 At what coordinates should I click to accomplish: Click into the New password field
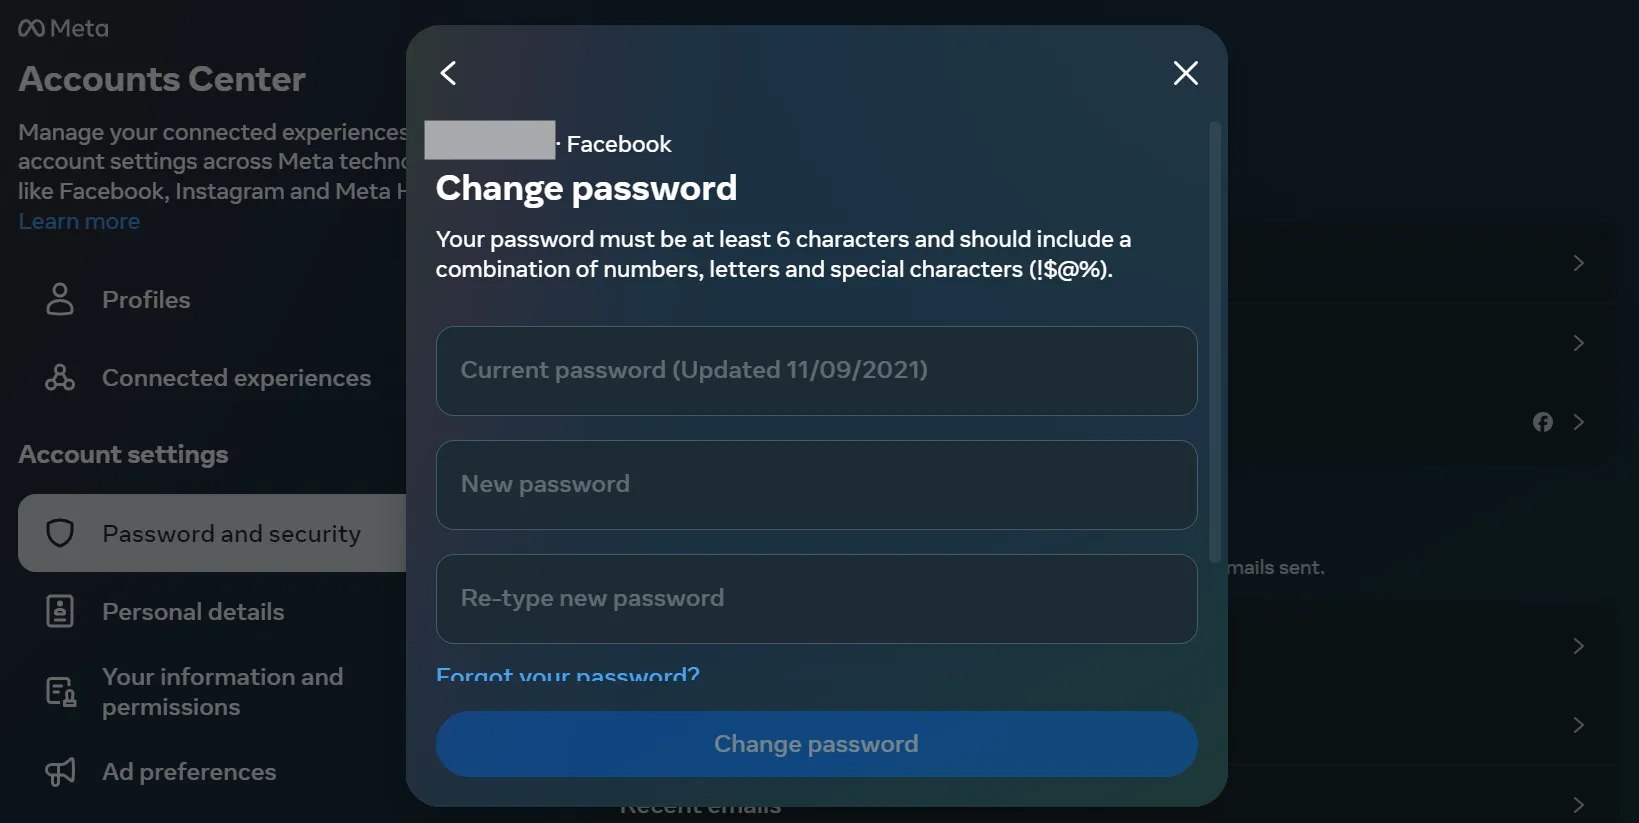[816, 484]
